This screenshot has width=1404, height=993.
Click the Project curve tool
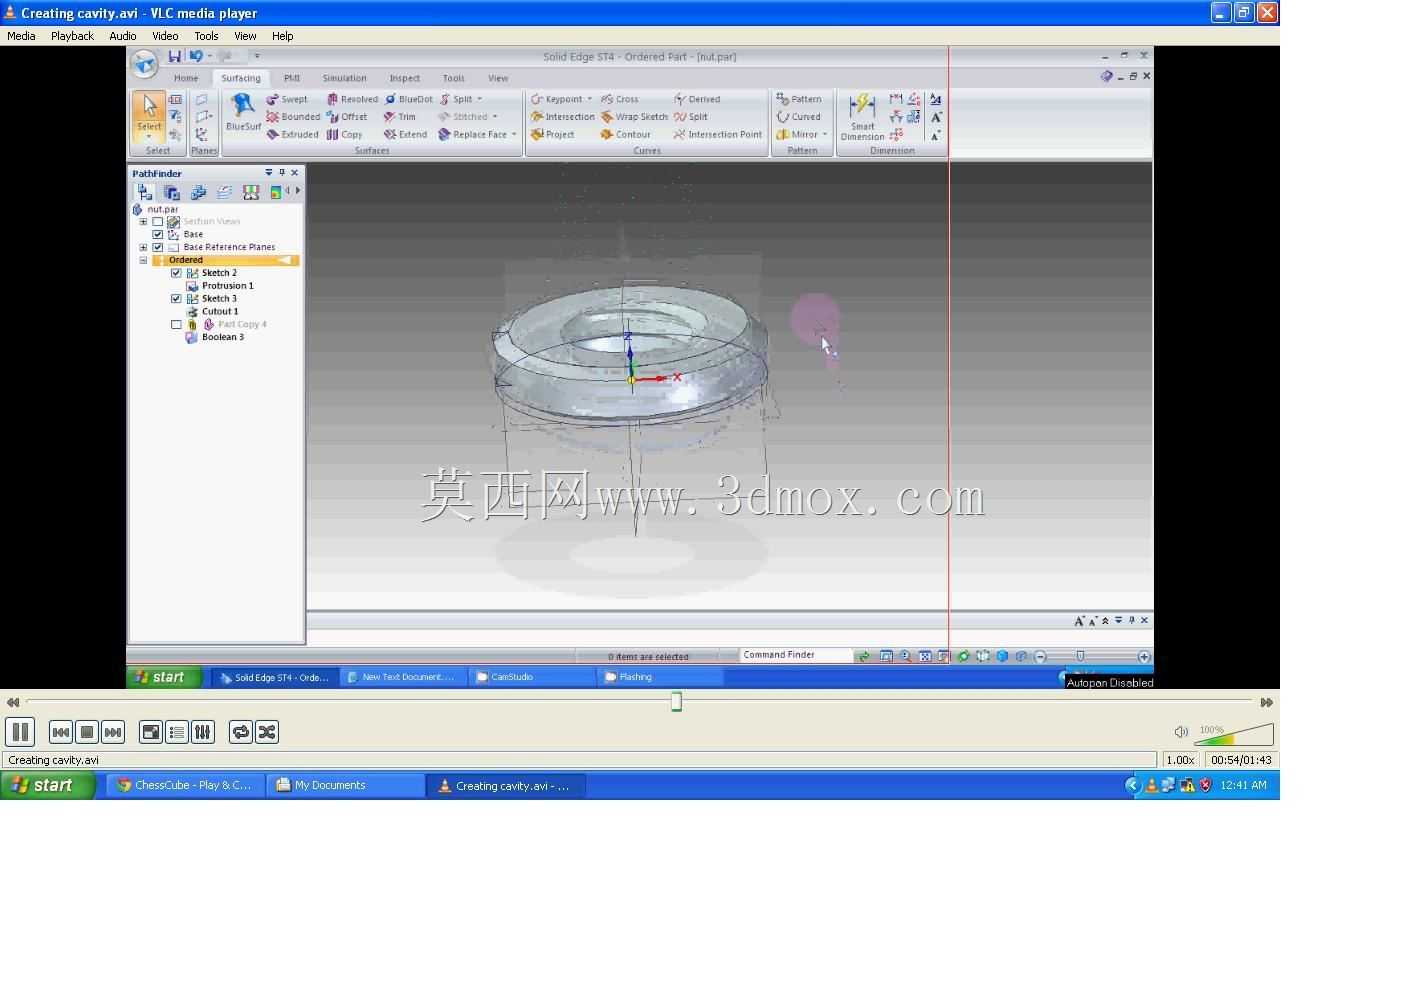(x=553, y=135)
